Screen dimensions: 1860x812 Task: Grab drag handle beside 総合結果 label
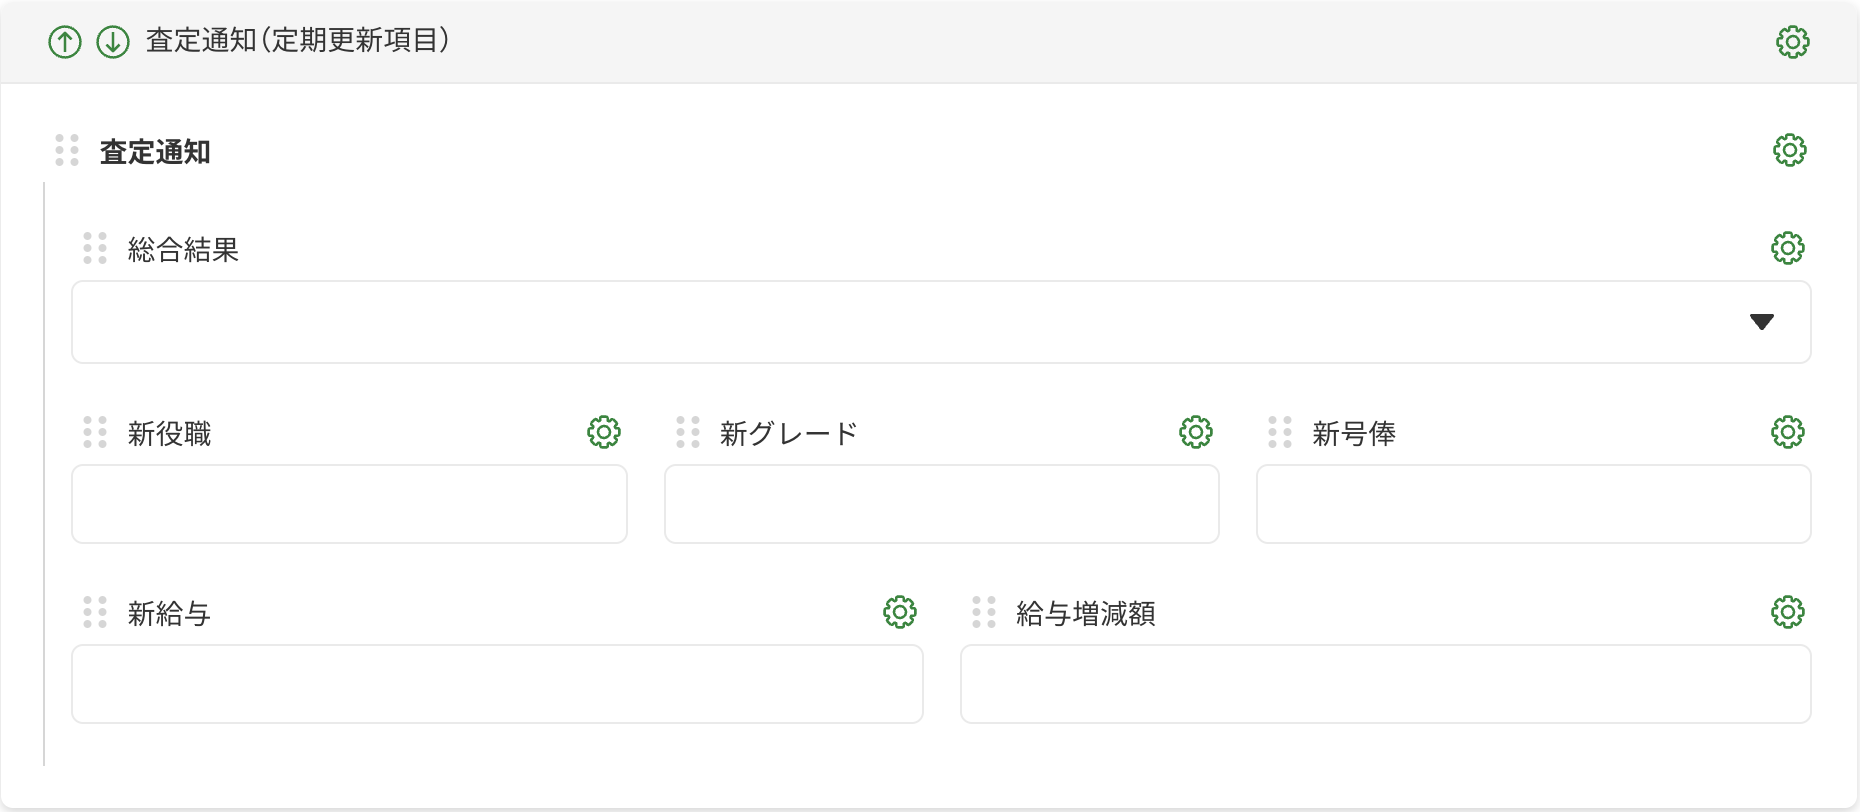pyautogui.click(x=95, y=248)
